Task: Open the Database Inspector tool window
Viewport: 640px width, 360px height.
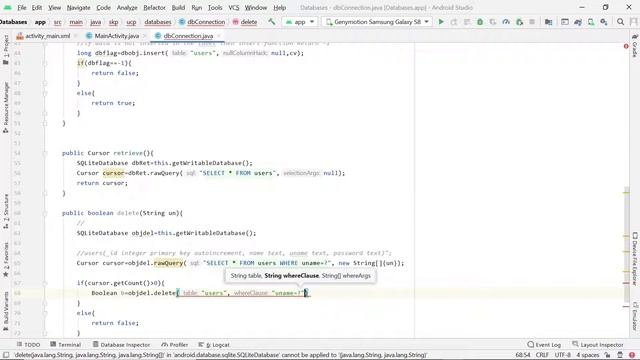Action: [x=121, y=344]
